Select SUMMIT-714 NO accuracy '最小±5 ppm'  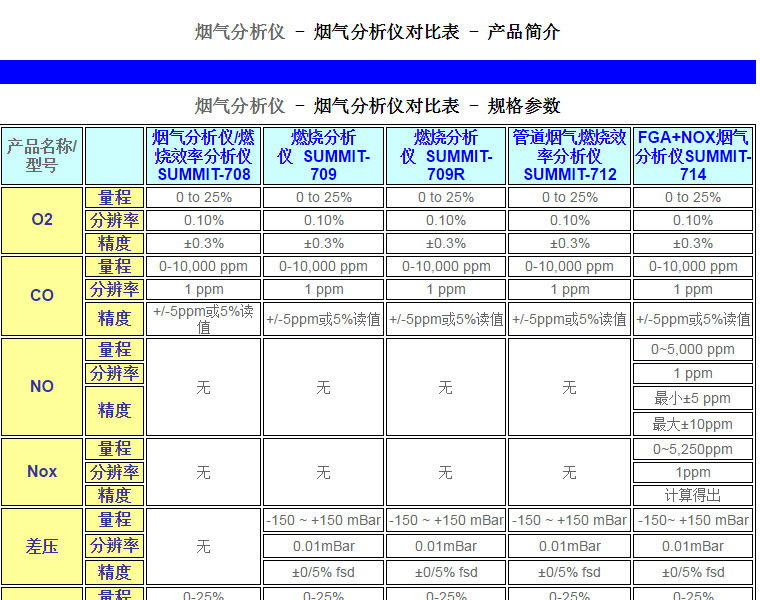693,398
